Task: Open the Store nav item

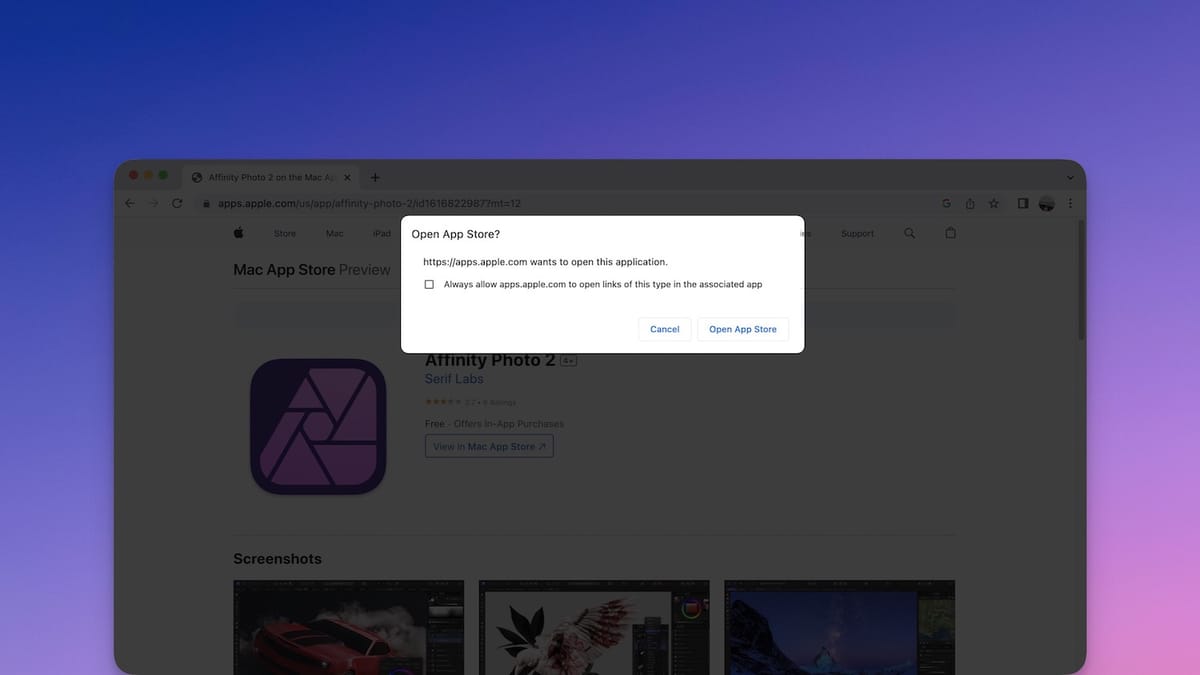Action: (285, 233)
